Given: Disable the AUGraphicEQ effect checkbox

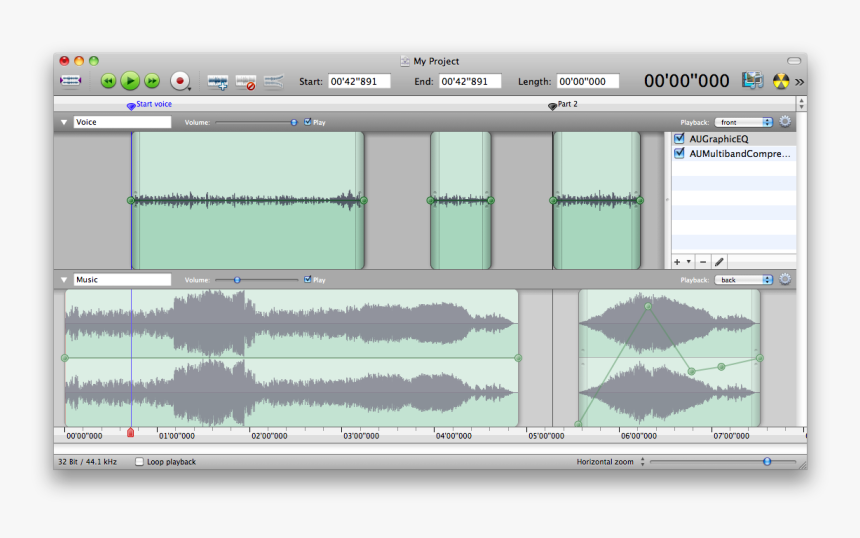Looking at the screenshot, I should coord(679,138).
